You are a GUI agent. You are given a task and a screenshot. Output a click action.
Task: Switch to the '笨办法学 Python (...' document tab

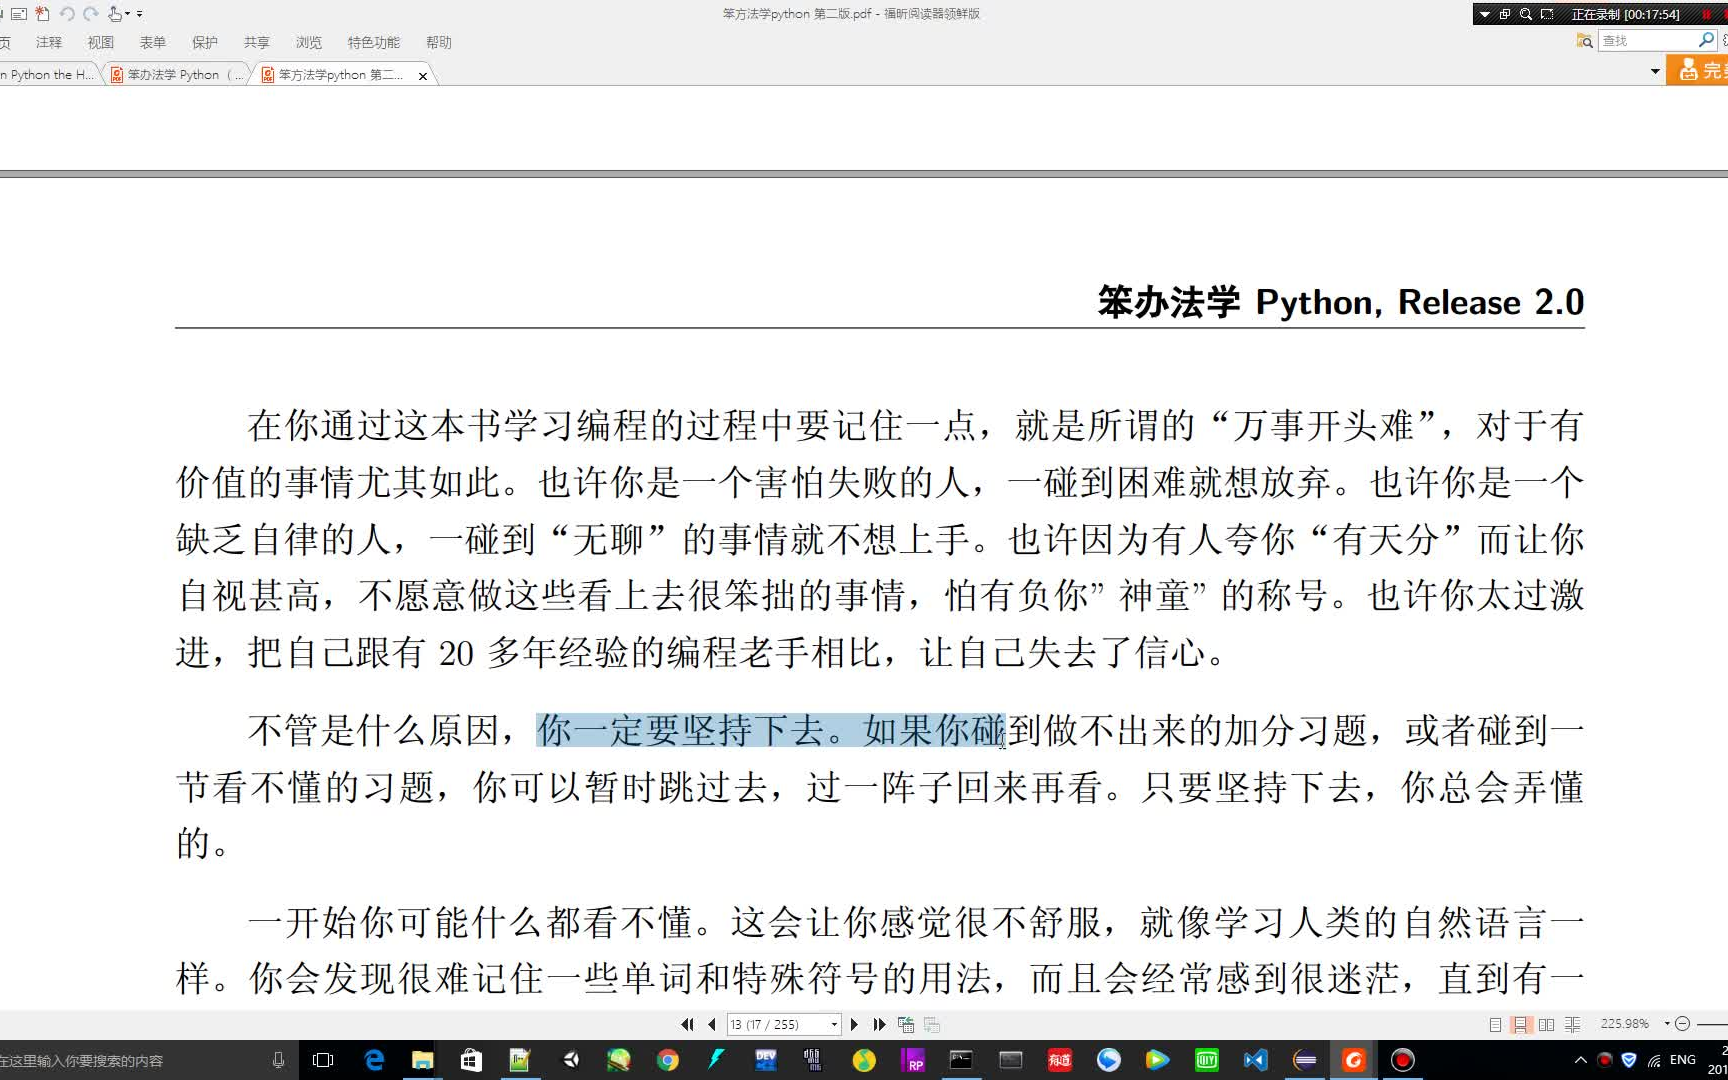(177, 75)
